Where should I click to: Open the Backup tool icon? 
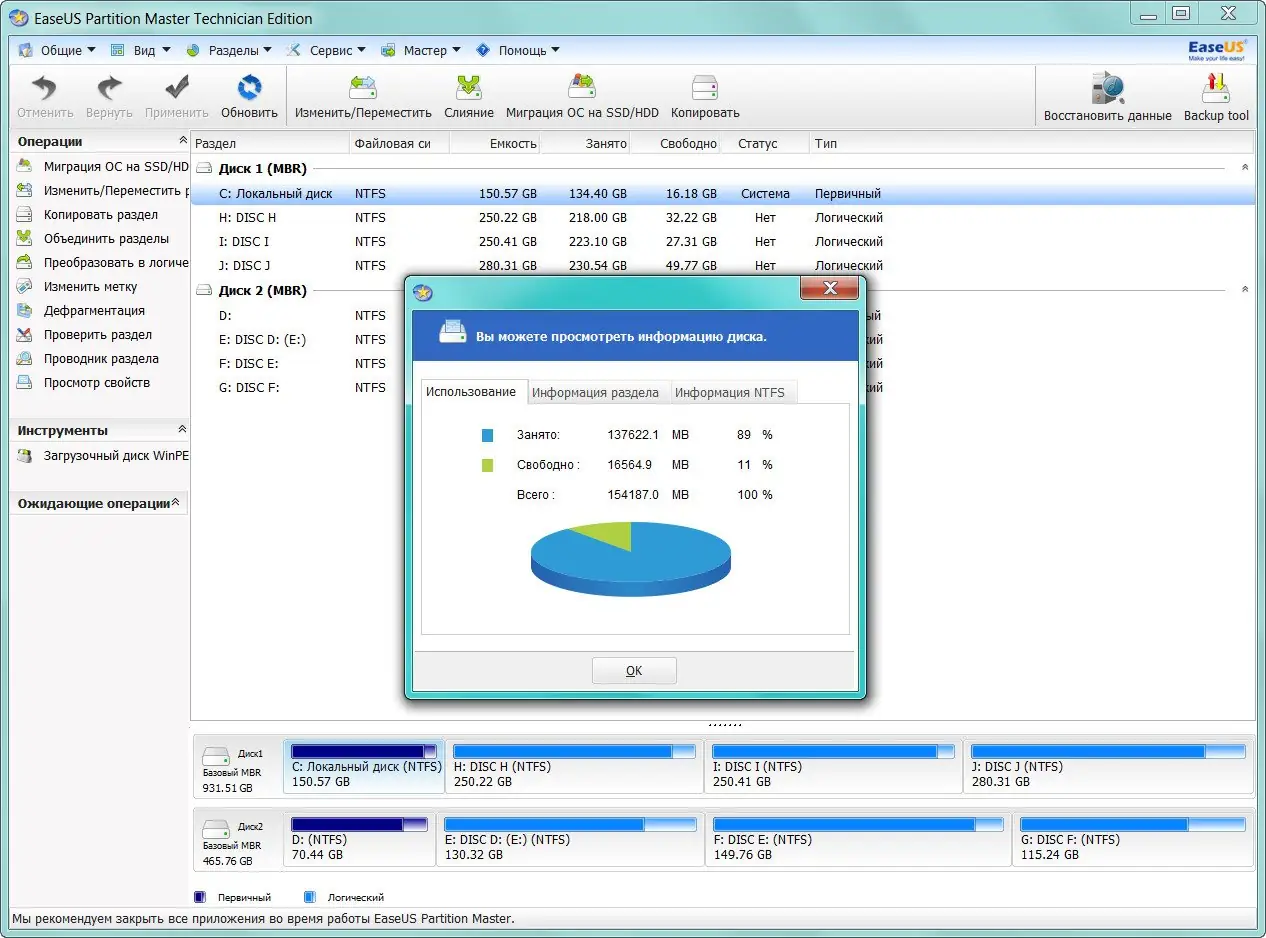[1216, 89]
